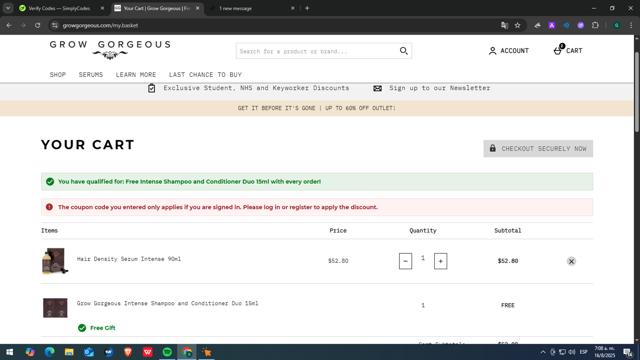Click the site info icon in address bar
The image size is (640, 360).
click(55, 25)
